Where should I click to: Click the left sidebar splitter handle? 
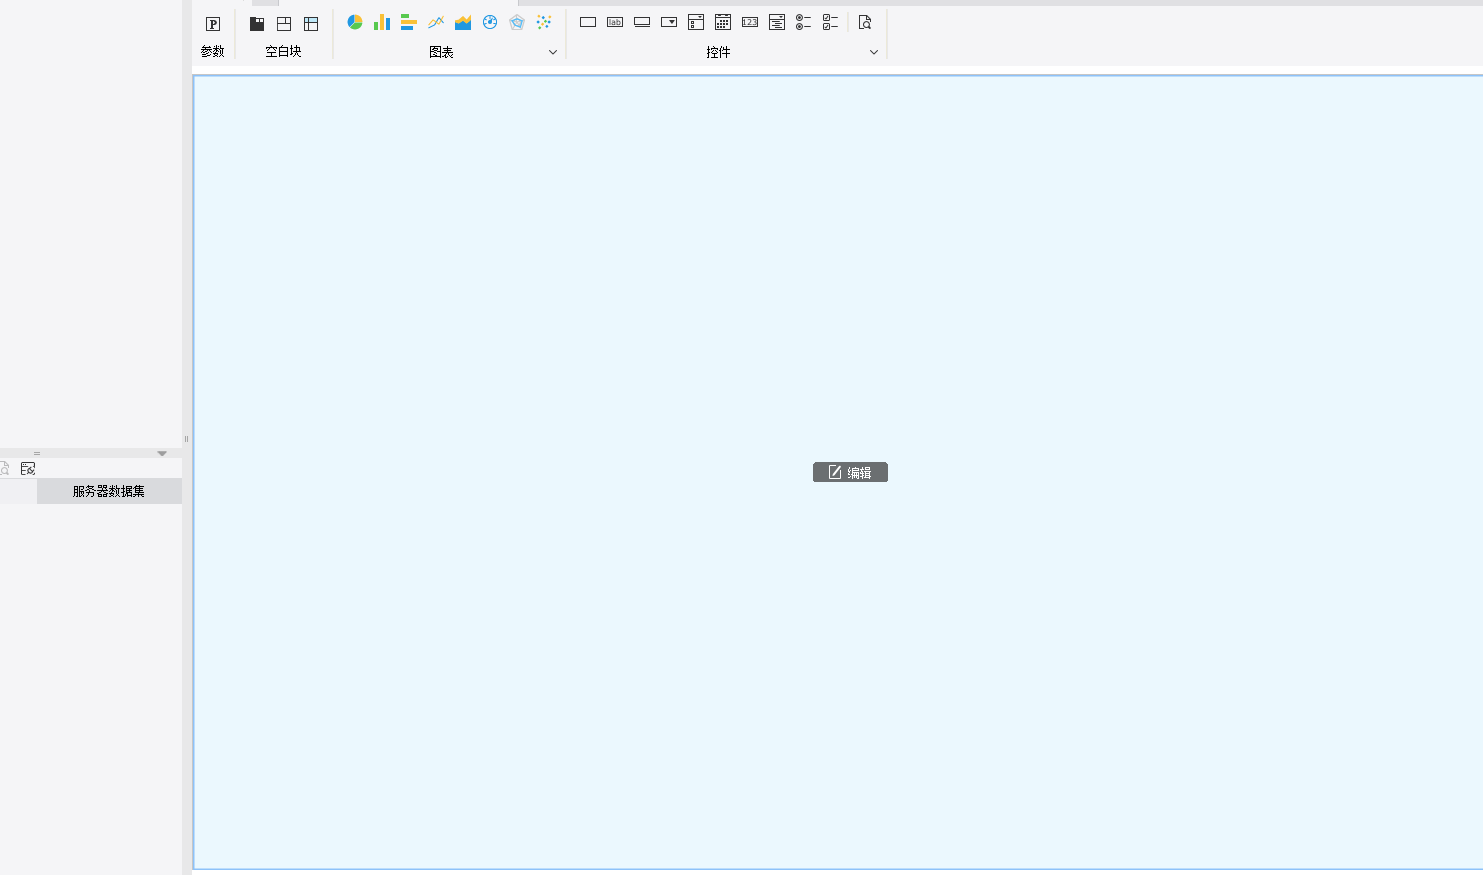tap(186, 438)
